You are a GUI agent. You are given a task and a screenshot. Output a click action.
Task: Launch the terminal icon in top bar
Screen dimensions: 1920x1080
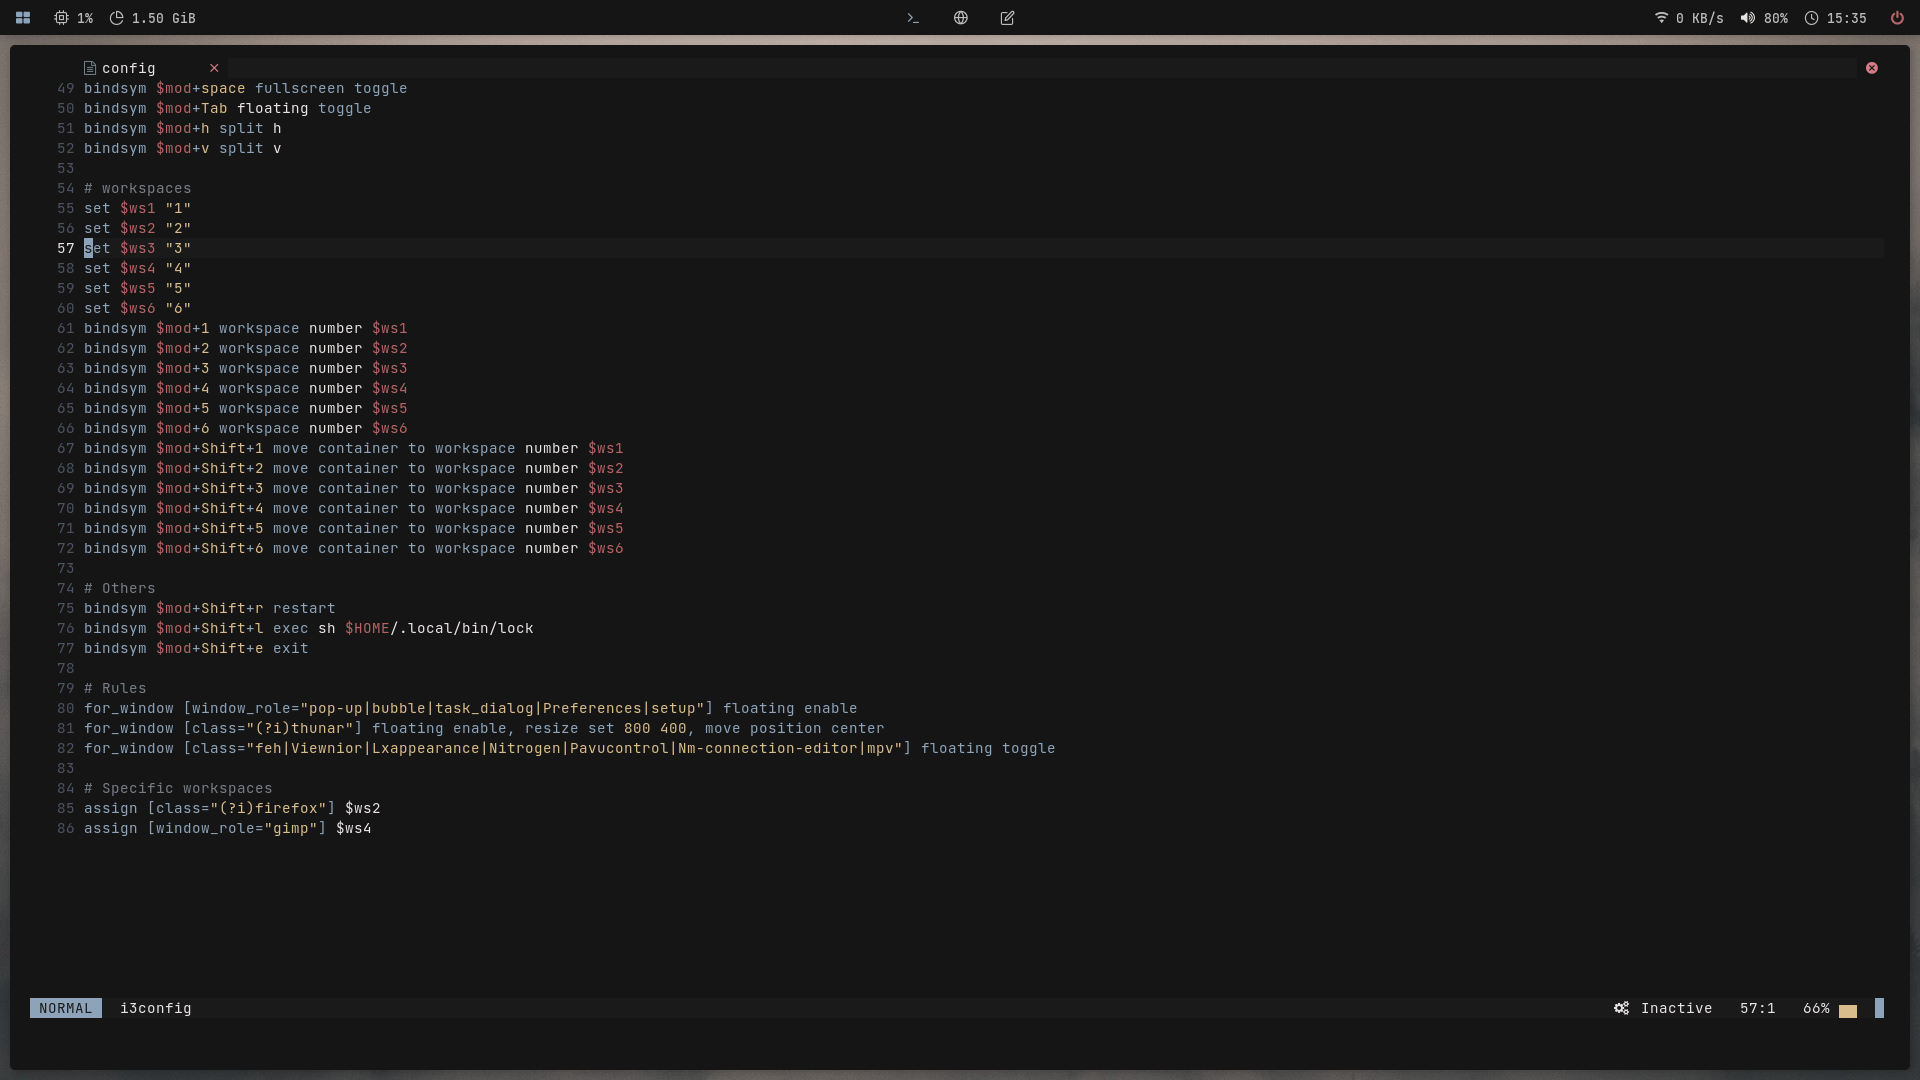(913, 18)
